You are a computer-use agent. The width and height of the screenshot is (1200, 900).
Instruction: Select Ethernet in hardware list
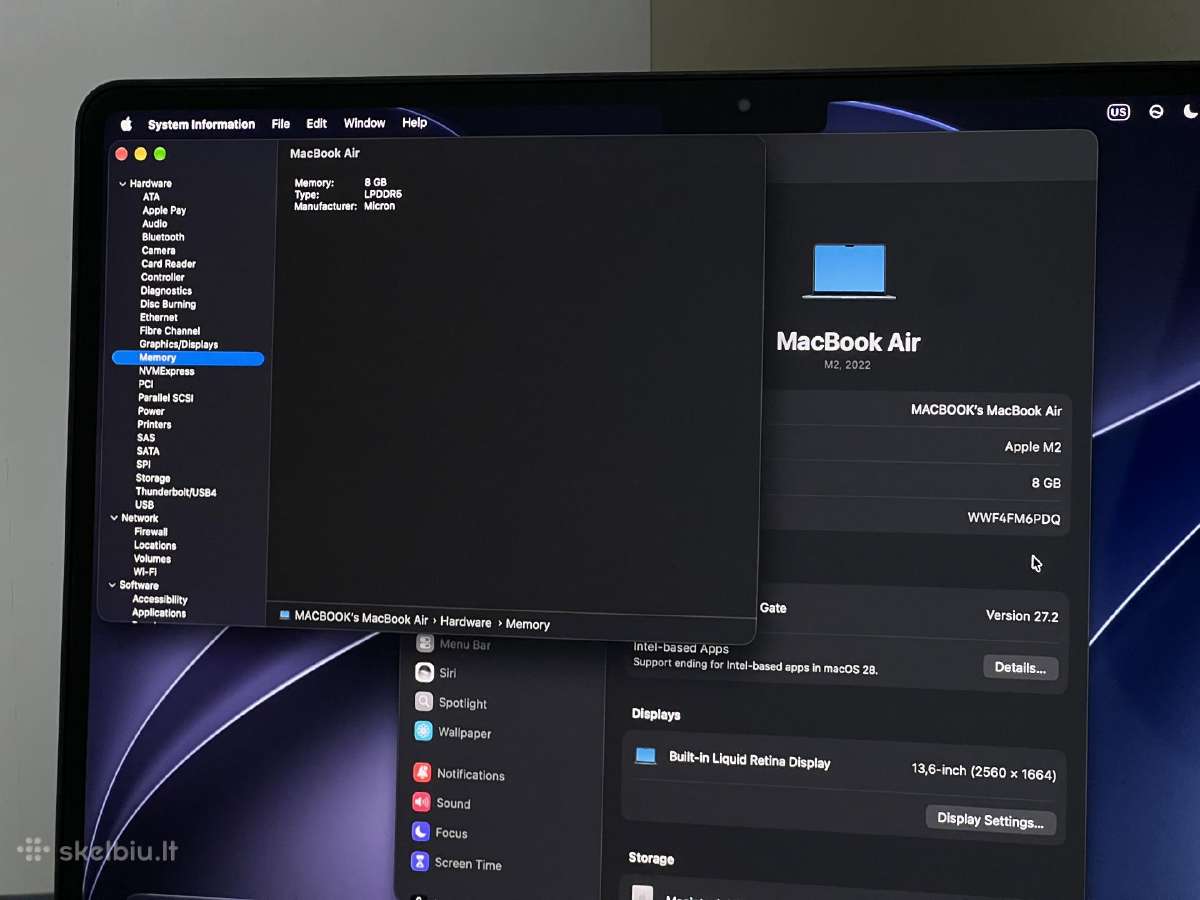159,317
